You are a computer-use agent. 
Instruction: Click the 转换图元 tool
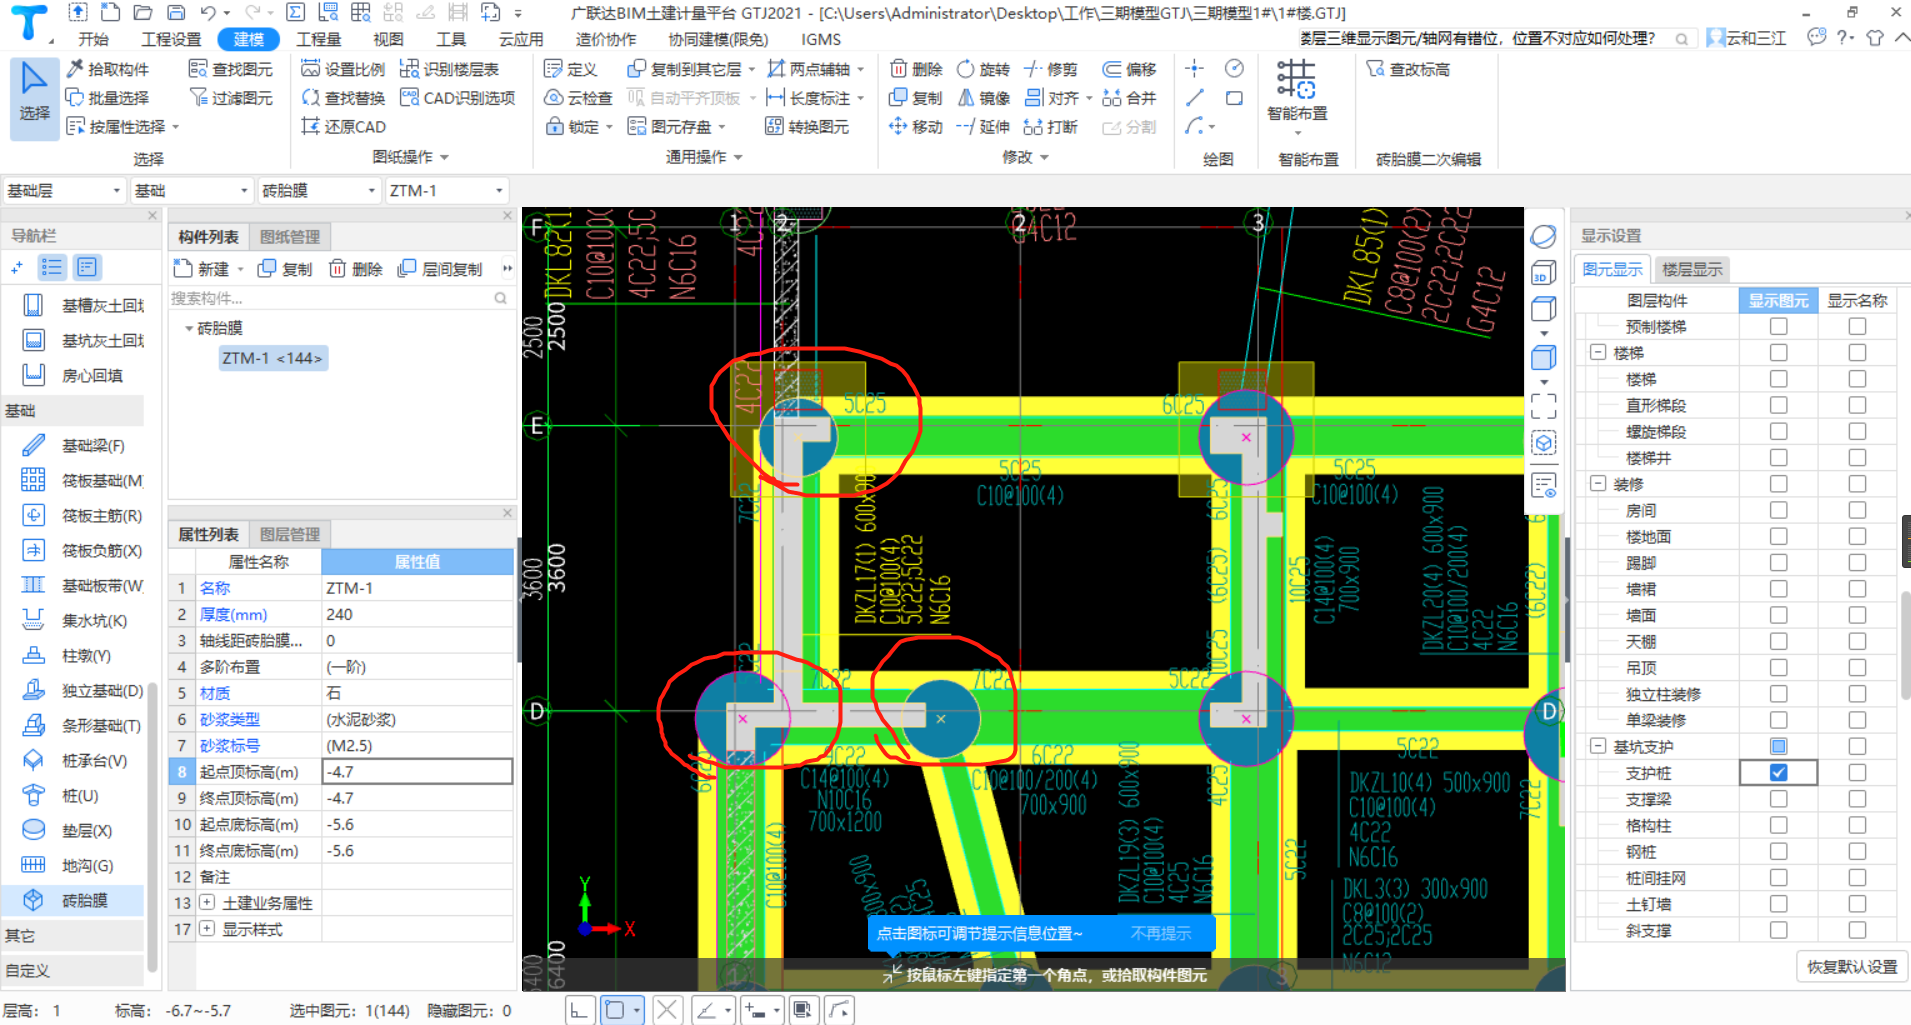click(x=807, y=127)
